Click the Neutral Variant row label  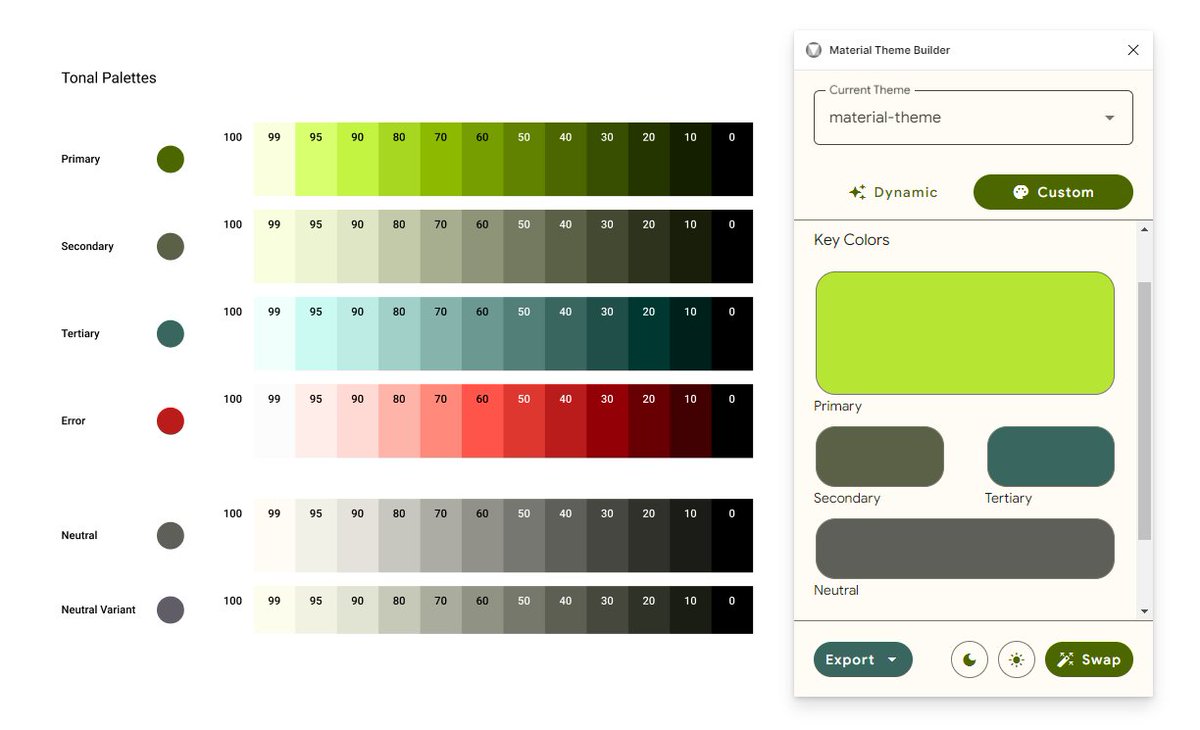pyautogui.click(x=98, y=610)
